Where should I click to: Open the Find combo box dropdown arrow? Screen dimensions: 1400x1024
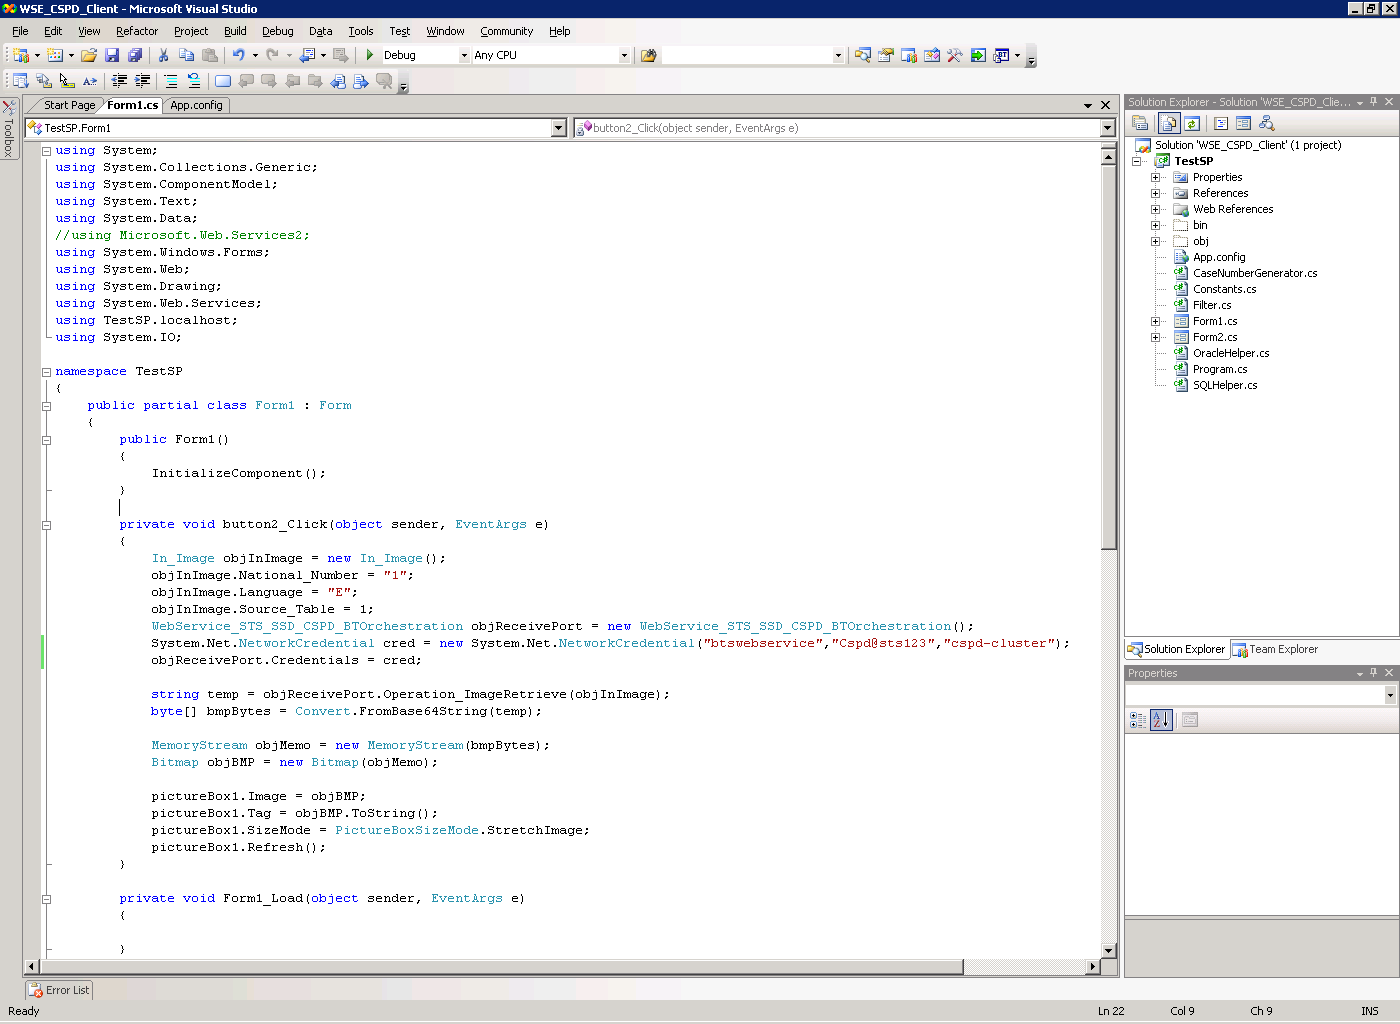point(838,56)
